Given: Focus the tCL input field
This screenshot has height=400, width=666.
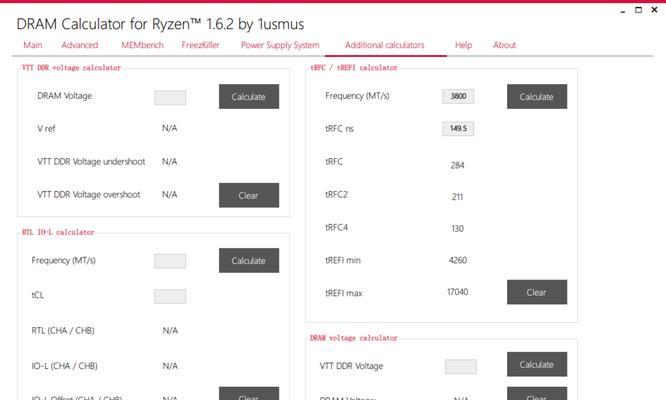Looking at the screenshot, I should [x=170, y=296].
